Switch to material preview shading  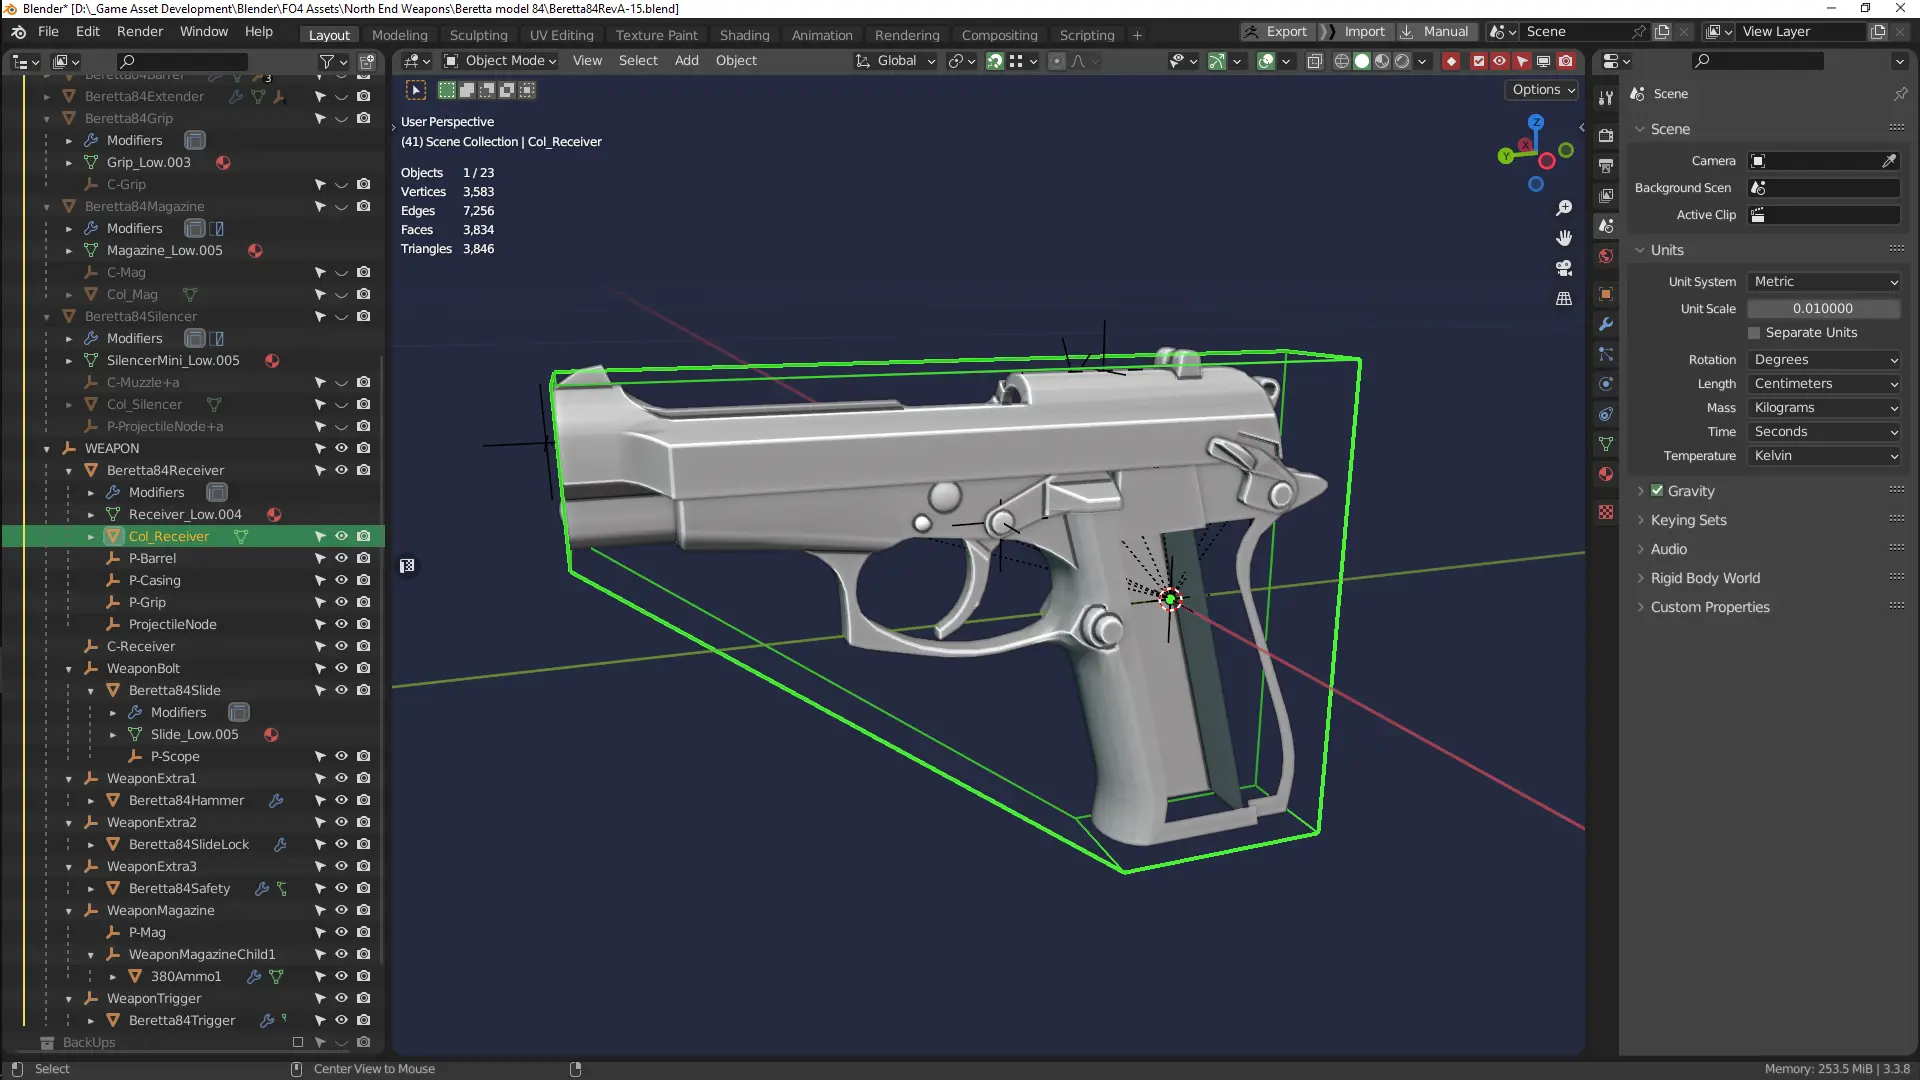[1382, 61]
